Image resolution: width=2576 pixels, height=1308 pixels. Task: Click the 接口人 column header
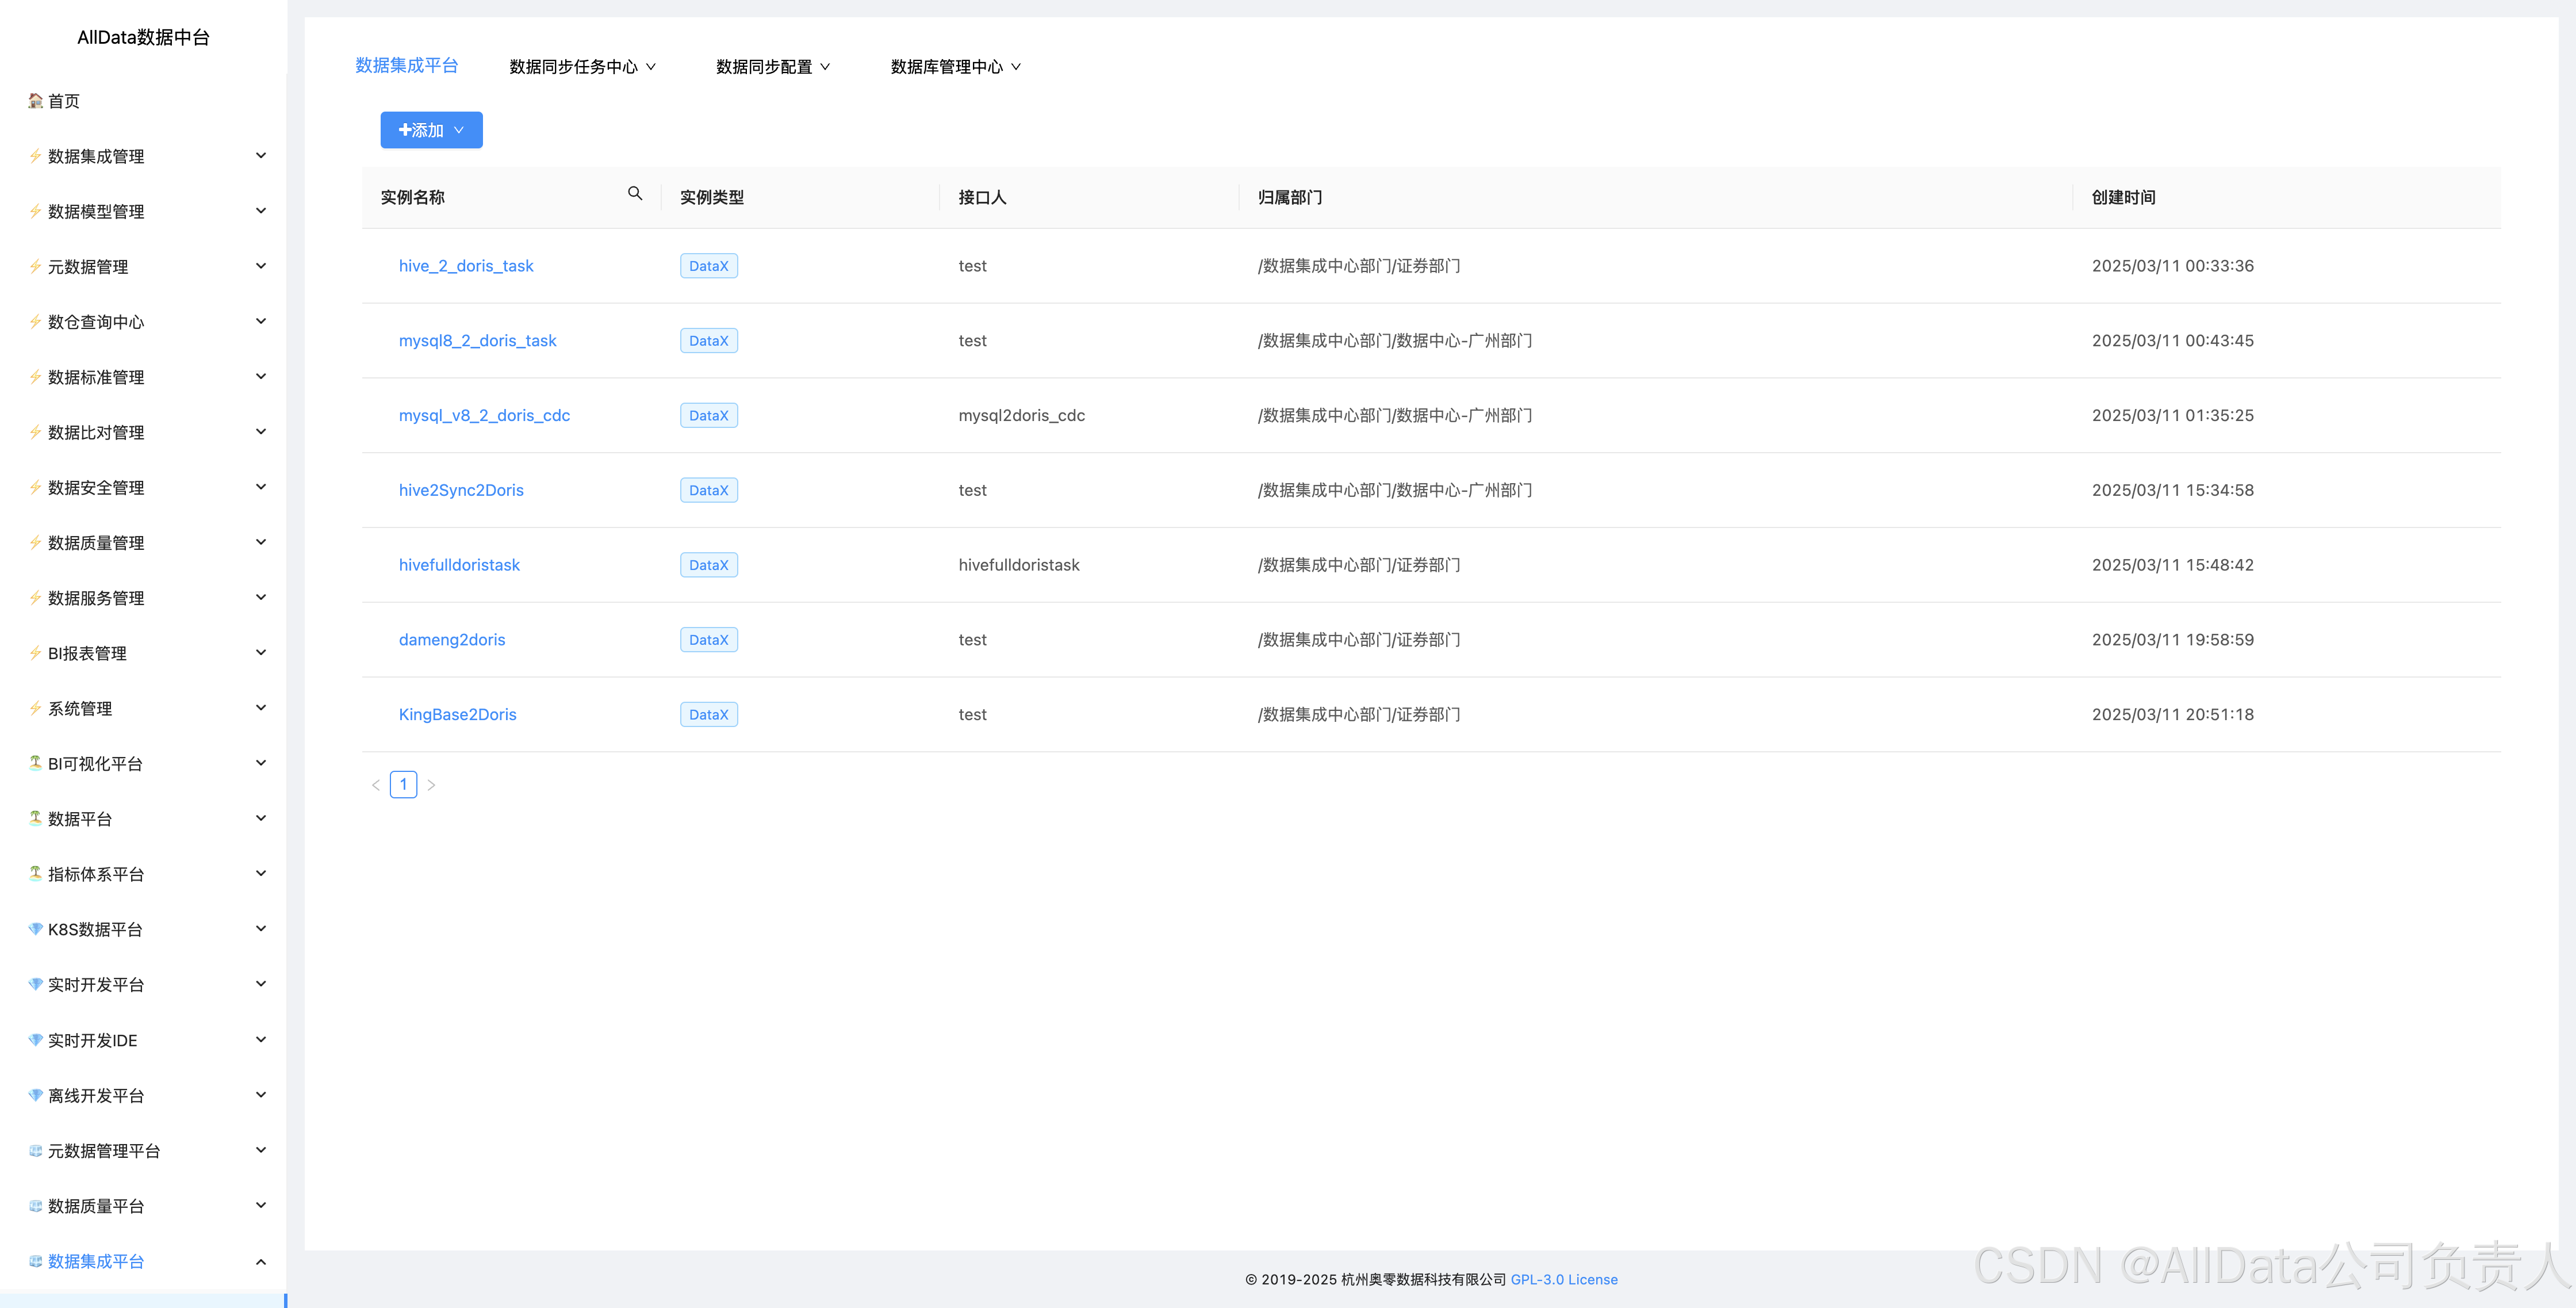[982, 197]
